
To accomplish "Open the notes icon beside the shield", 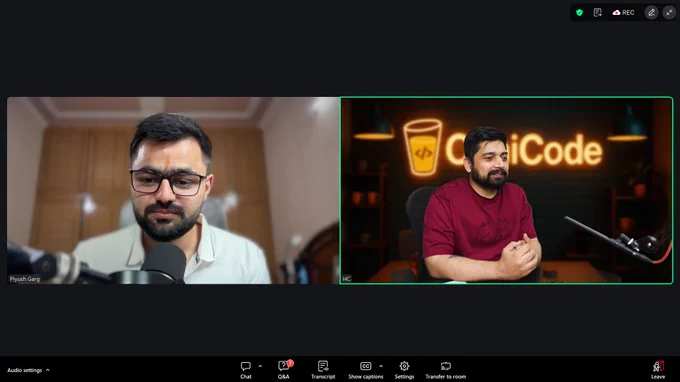I will pyautogui.click(x=598, y=13).
